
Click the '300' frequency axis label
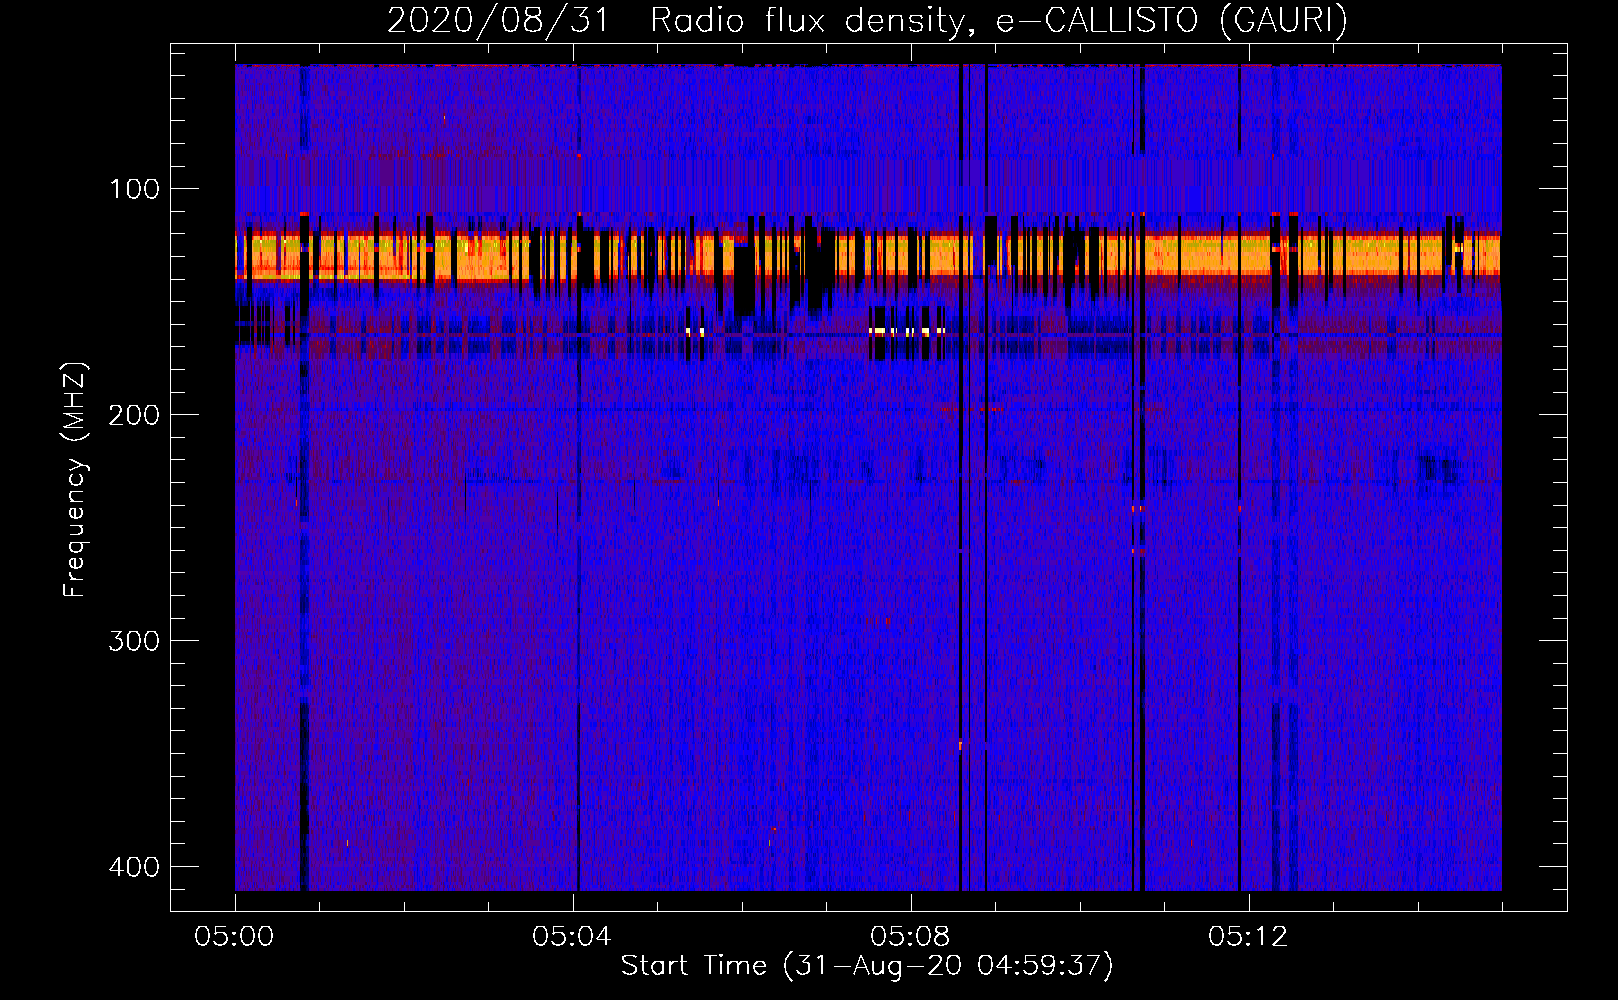[134, 641]
